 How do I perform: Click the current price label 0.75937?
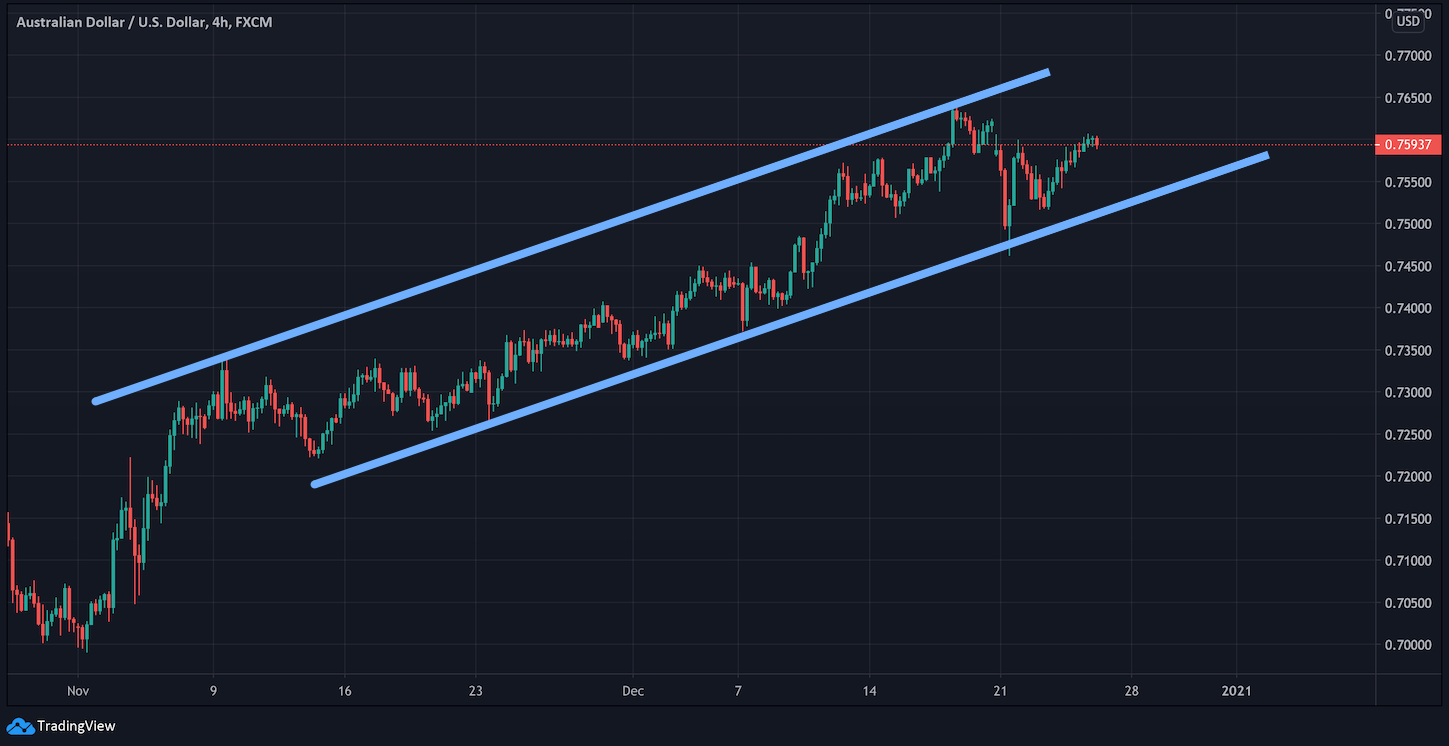pyautogui.click(x=1408, y=145)
